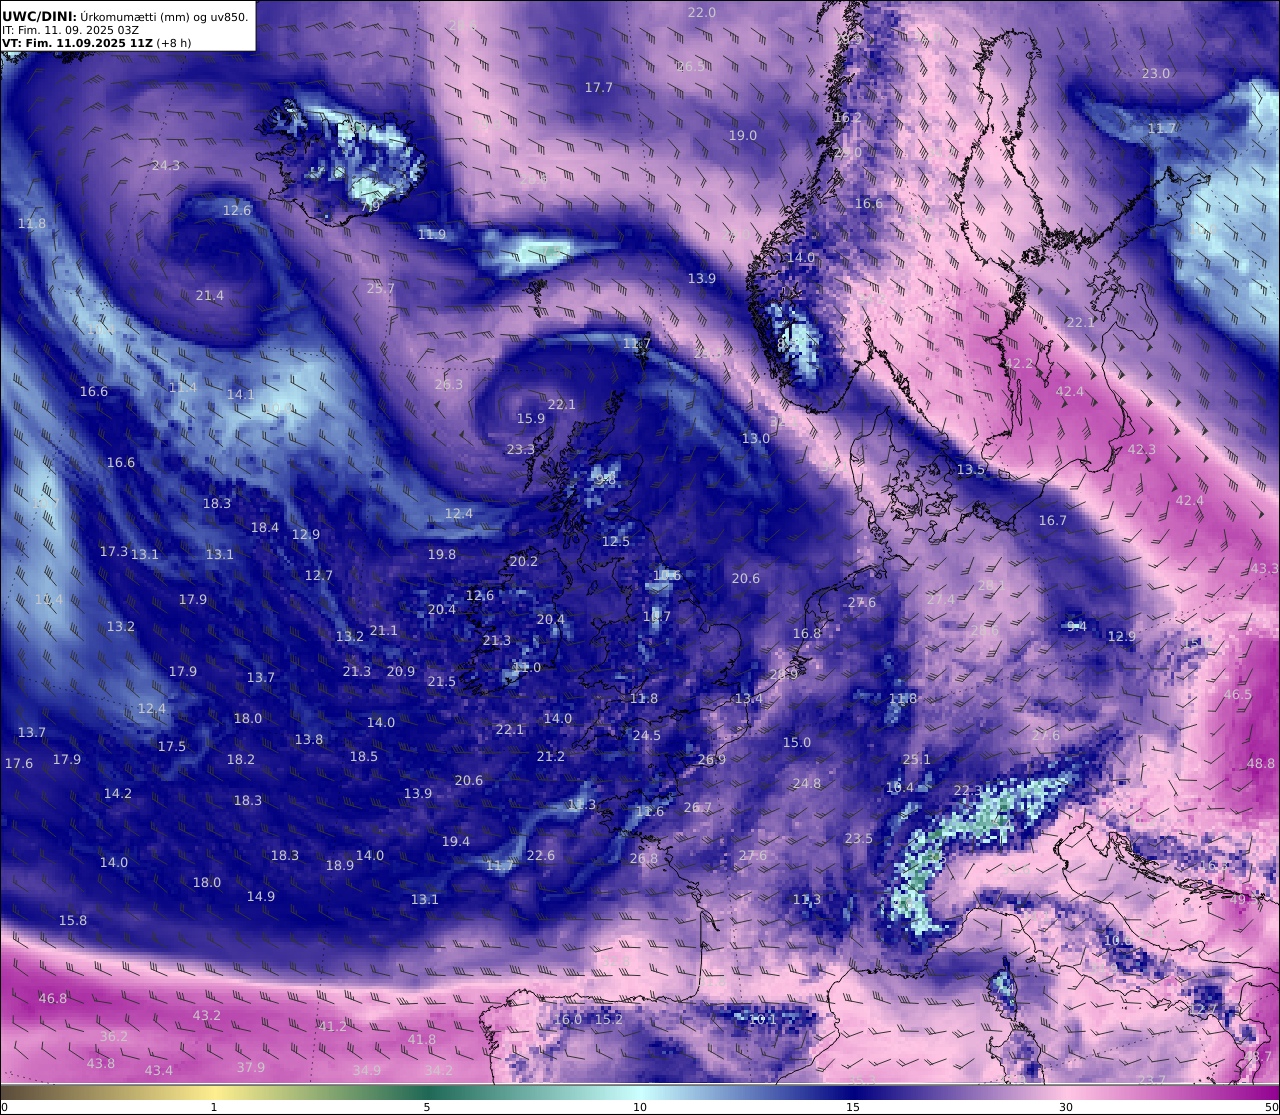Click the title text 'UWC/DINI: Úrkomumætti (mm) og uv850.'
The height and width of the screenshot is (1115, 1280).
pos(126,16)
